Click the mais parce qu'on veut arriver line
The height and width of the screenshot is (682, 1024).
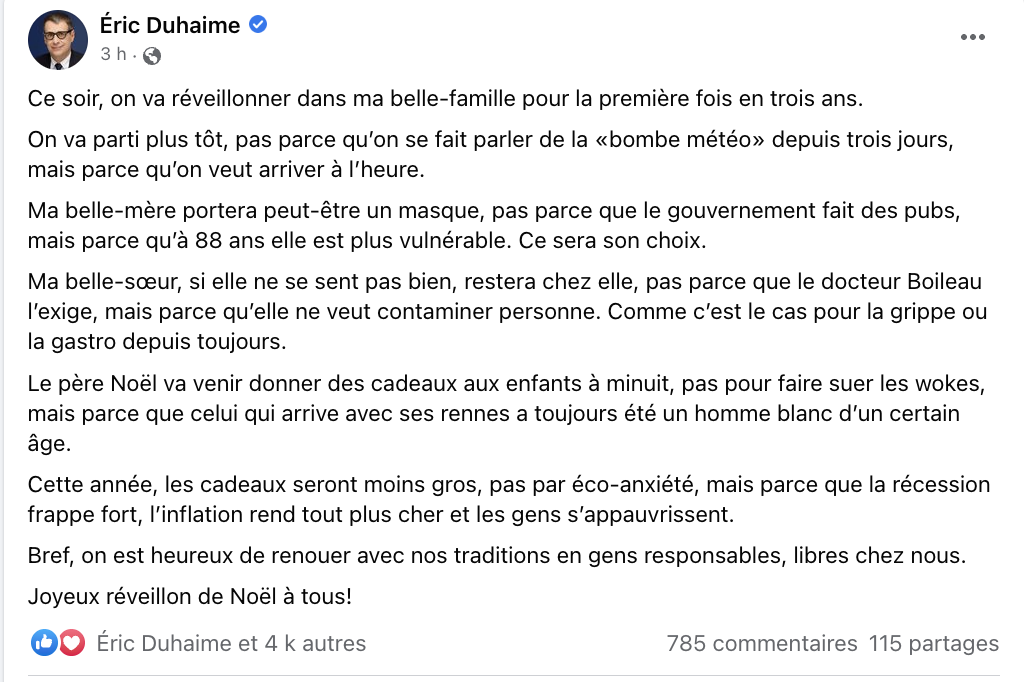(x=226, y=170)
